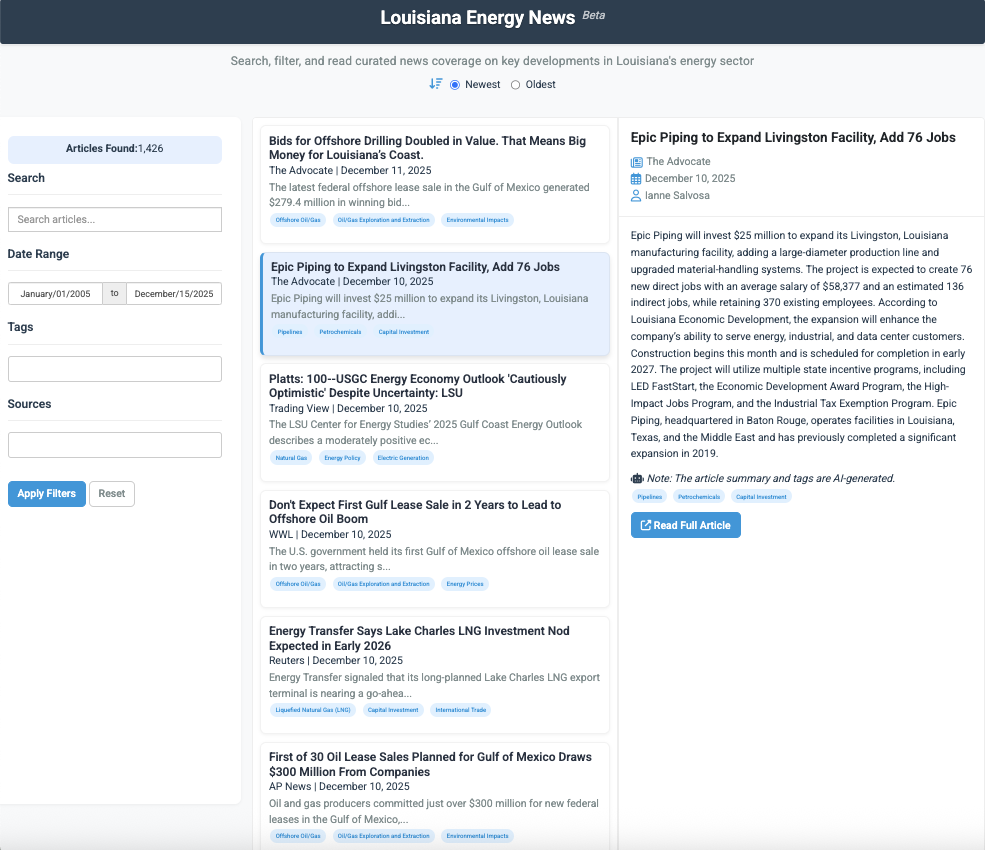Viewport: 985px width, 850px height.
Task: Click the sort order icon
Action: [436, 84]
